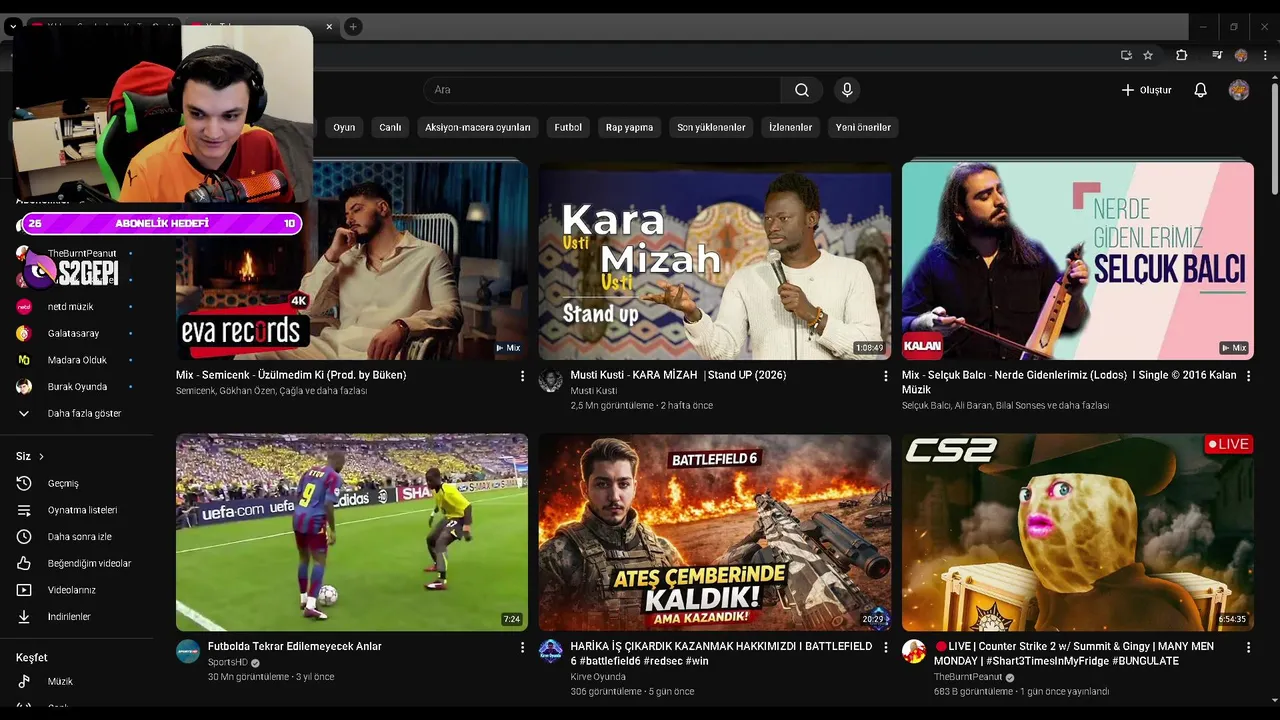Open Burak Oyunda subscription
1280x720 pixels.
click(77, 387)
